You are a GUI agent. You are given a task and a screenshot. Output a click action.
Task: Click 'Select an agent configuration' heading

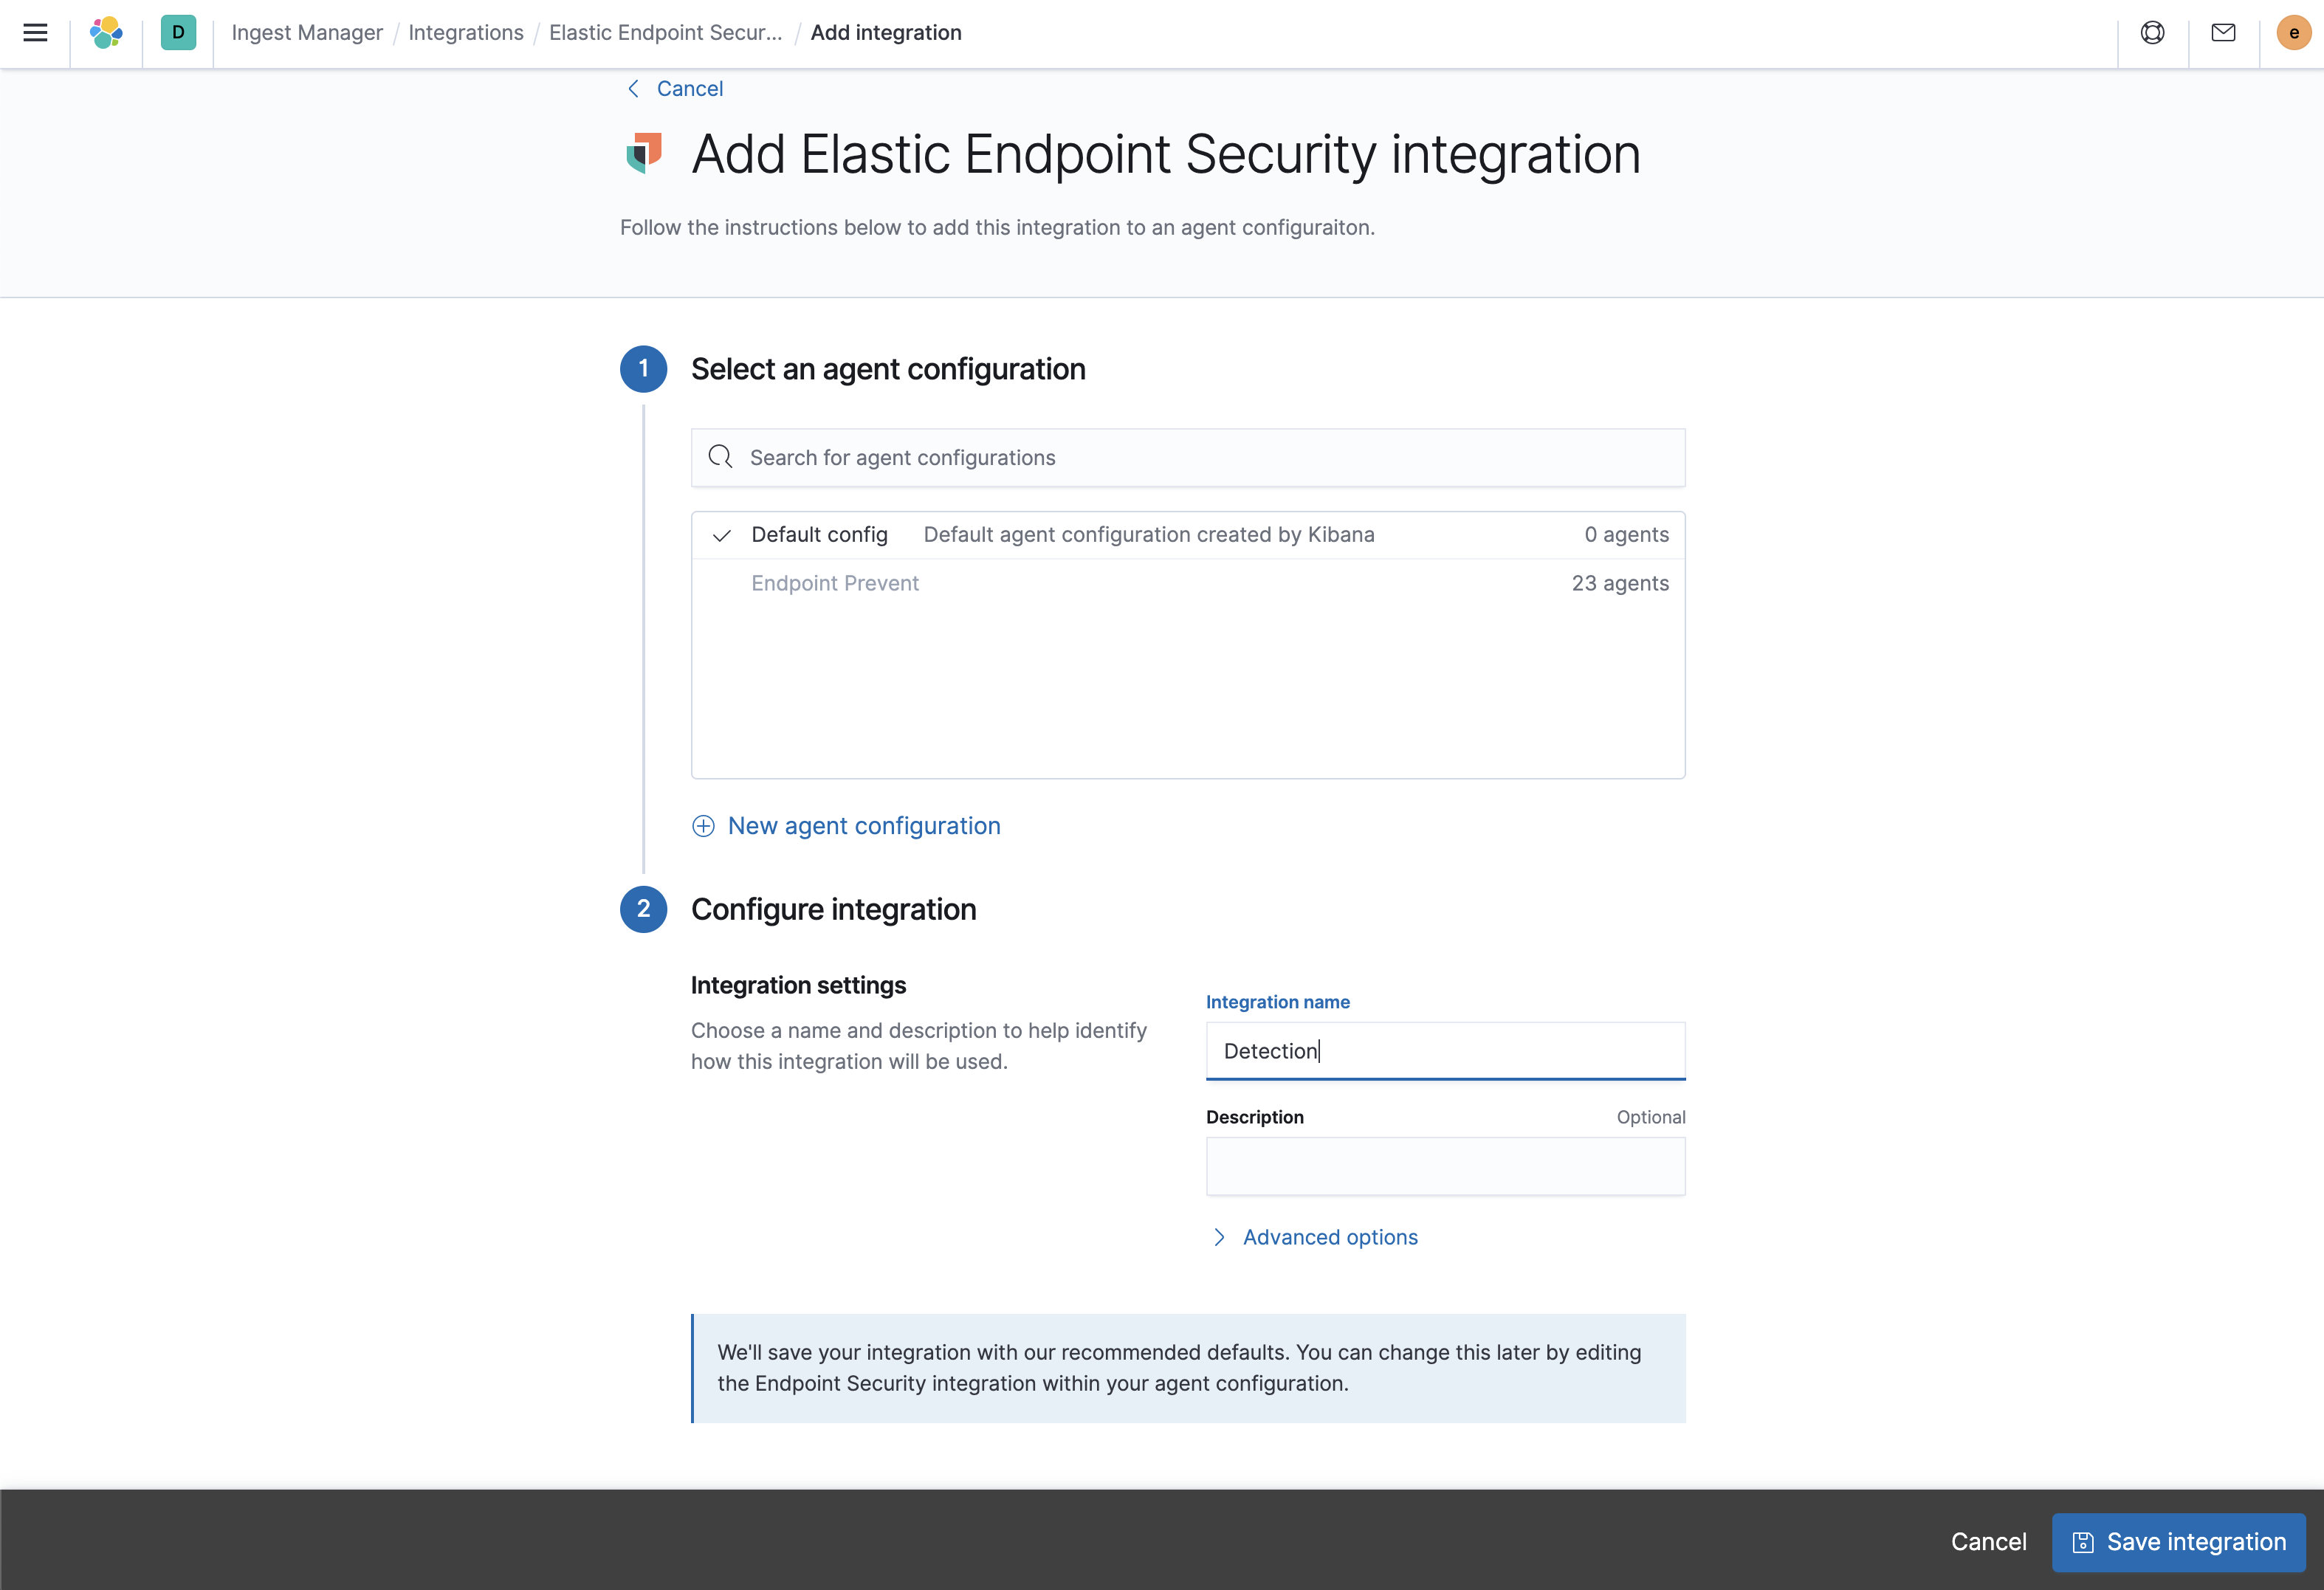888,369
